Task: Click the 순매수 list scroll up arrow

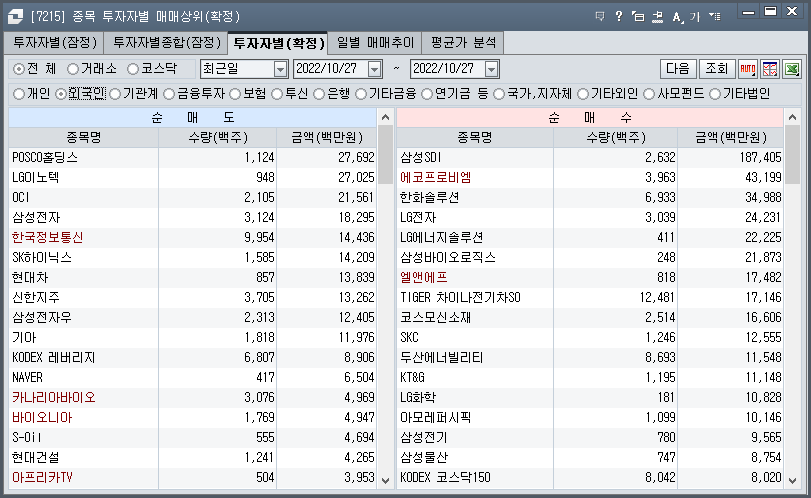Action: [792, 117]
